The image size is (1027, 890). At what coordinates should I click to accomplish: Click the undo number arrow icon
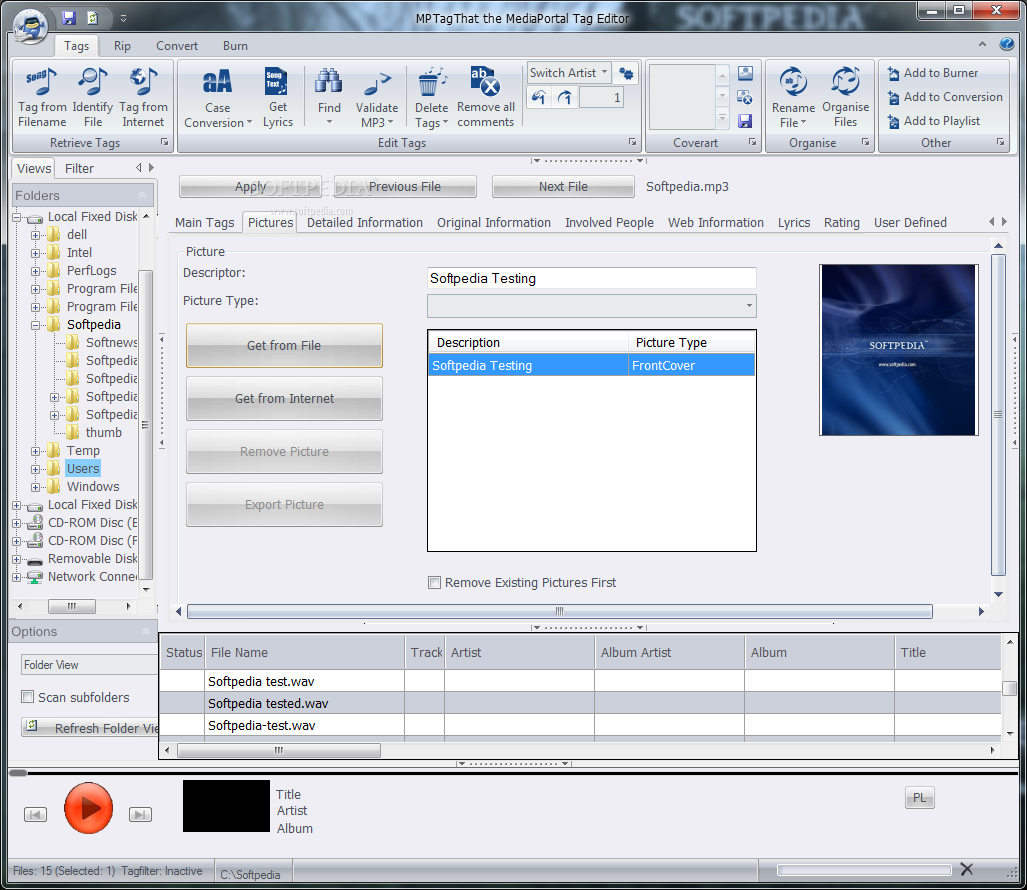click(x=538, y=98)
